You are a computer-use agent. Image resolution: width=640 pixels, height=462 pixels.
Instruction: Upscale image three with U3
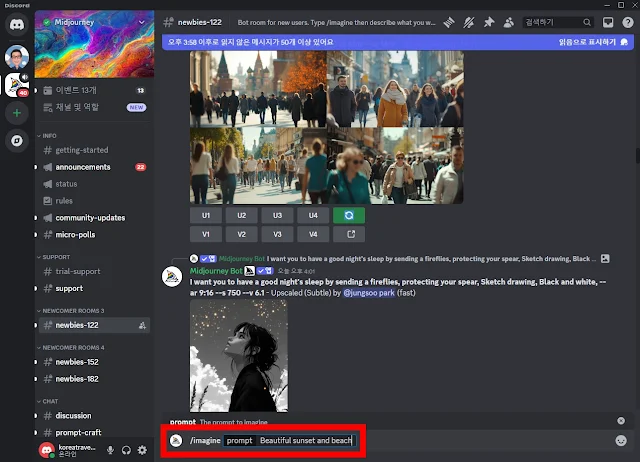(278, 215)
